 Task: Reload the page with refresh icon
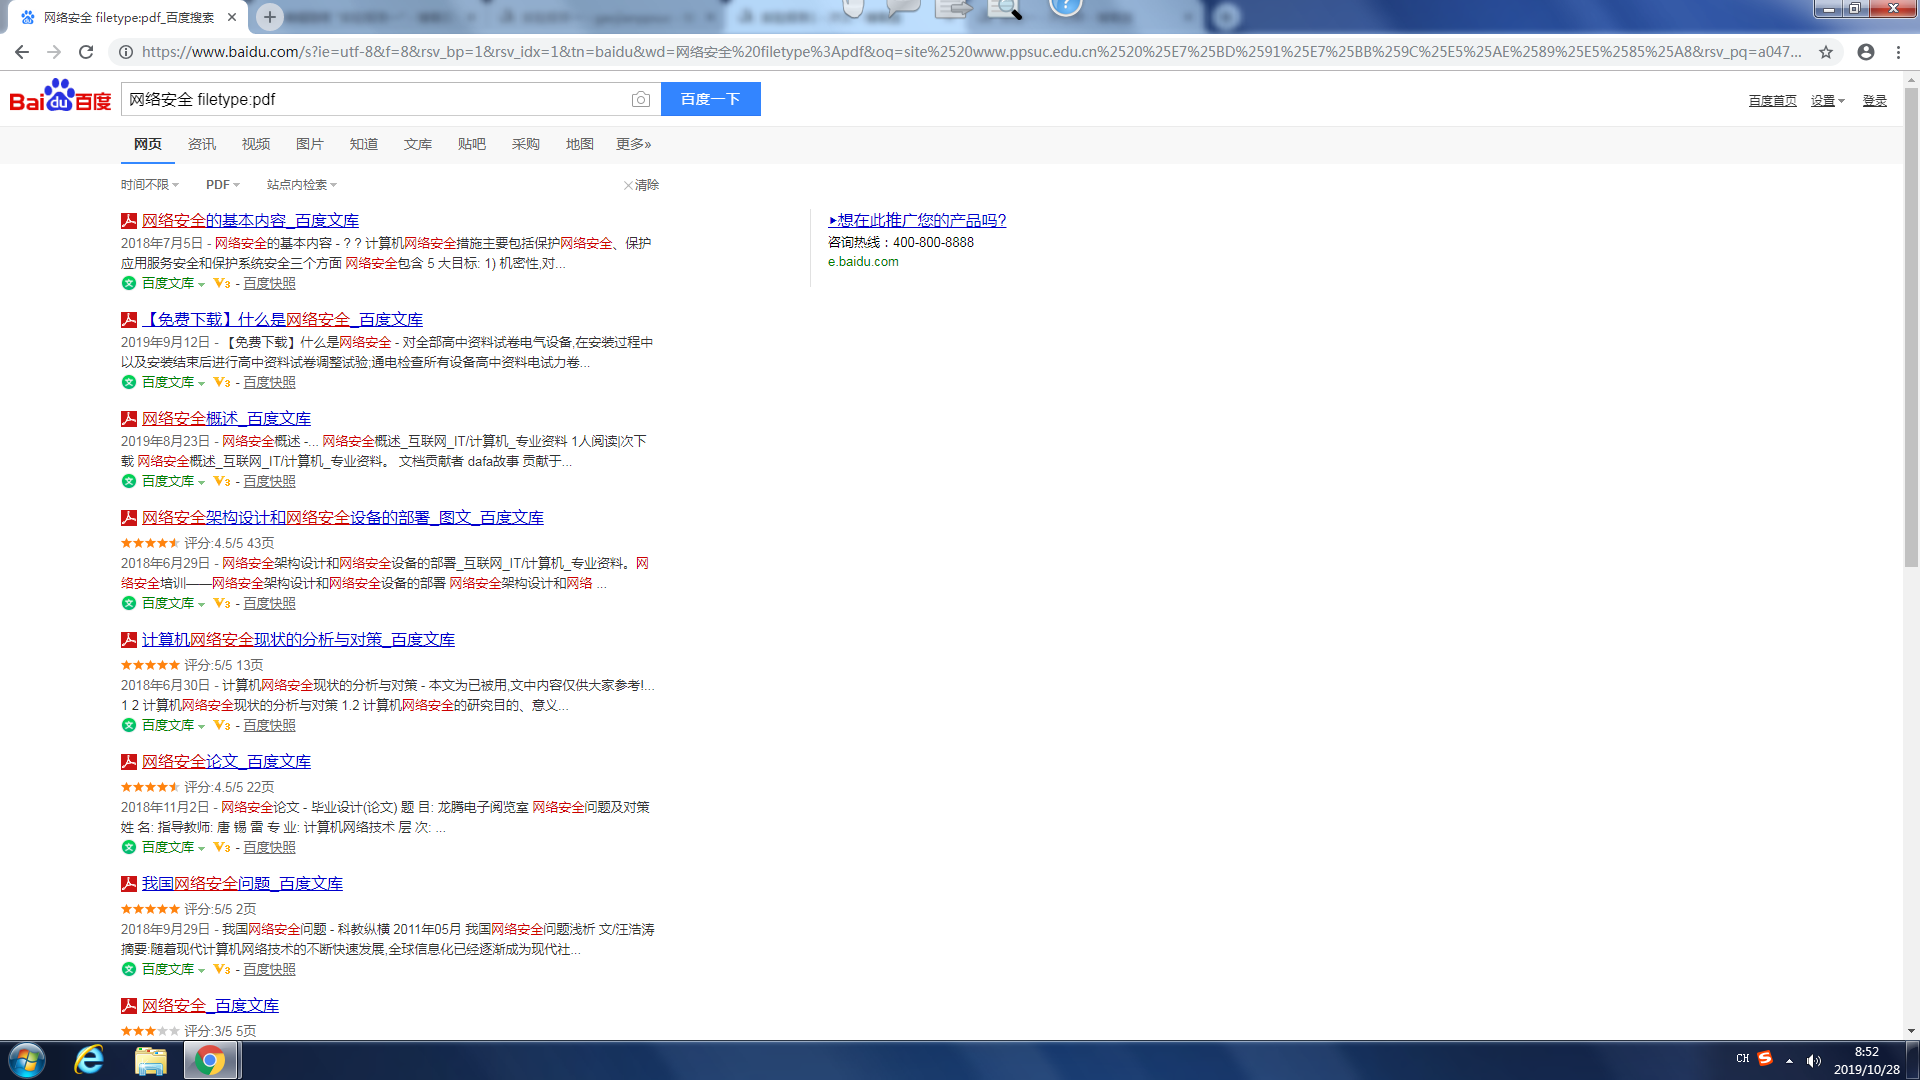tap(86, 52)
